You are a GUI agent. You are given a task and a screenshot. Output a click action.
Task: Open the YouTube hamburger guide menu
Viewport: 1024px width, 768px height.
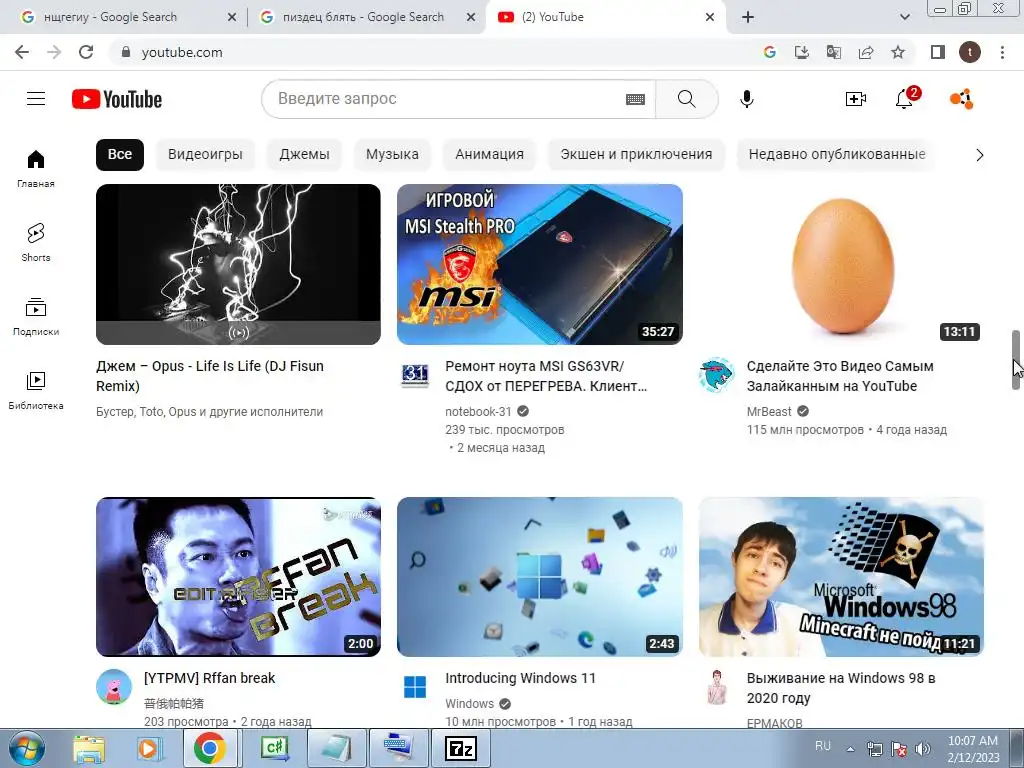(36, 99)
